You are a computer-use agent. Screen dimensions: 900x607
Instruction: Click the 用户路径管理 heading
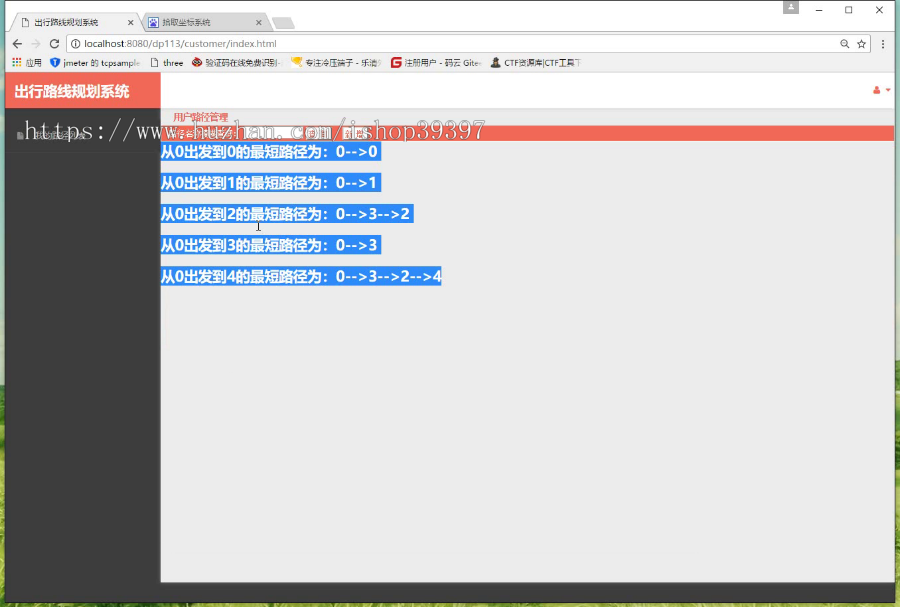(201, 117)
